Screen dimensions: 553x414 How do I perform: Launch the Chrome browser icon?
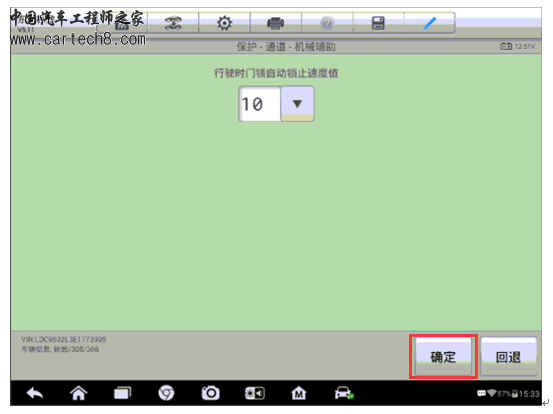point(166,393)
